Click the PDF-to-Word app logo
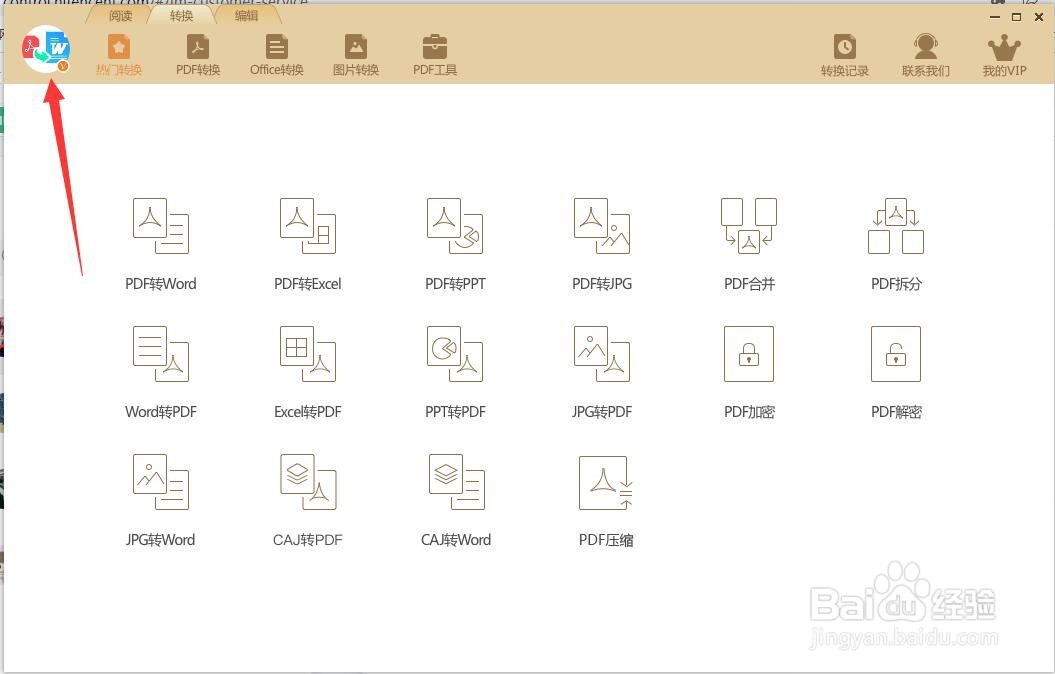Viewport: 1055px width, 674px height. tap(46, 49)
